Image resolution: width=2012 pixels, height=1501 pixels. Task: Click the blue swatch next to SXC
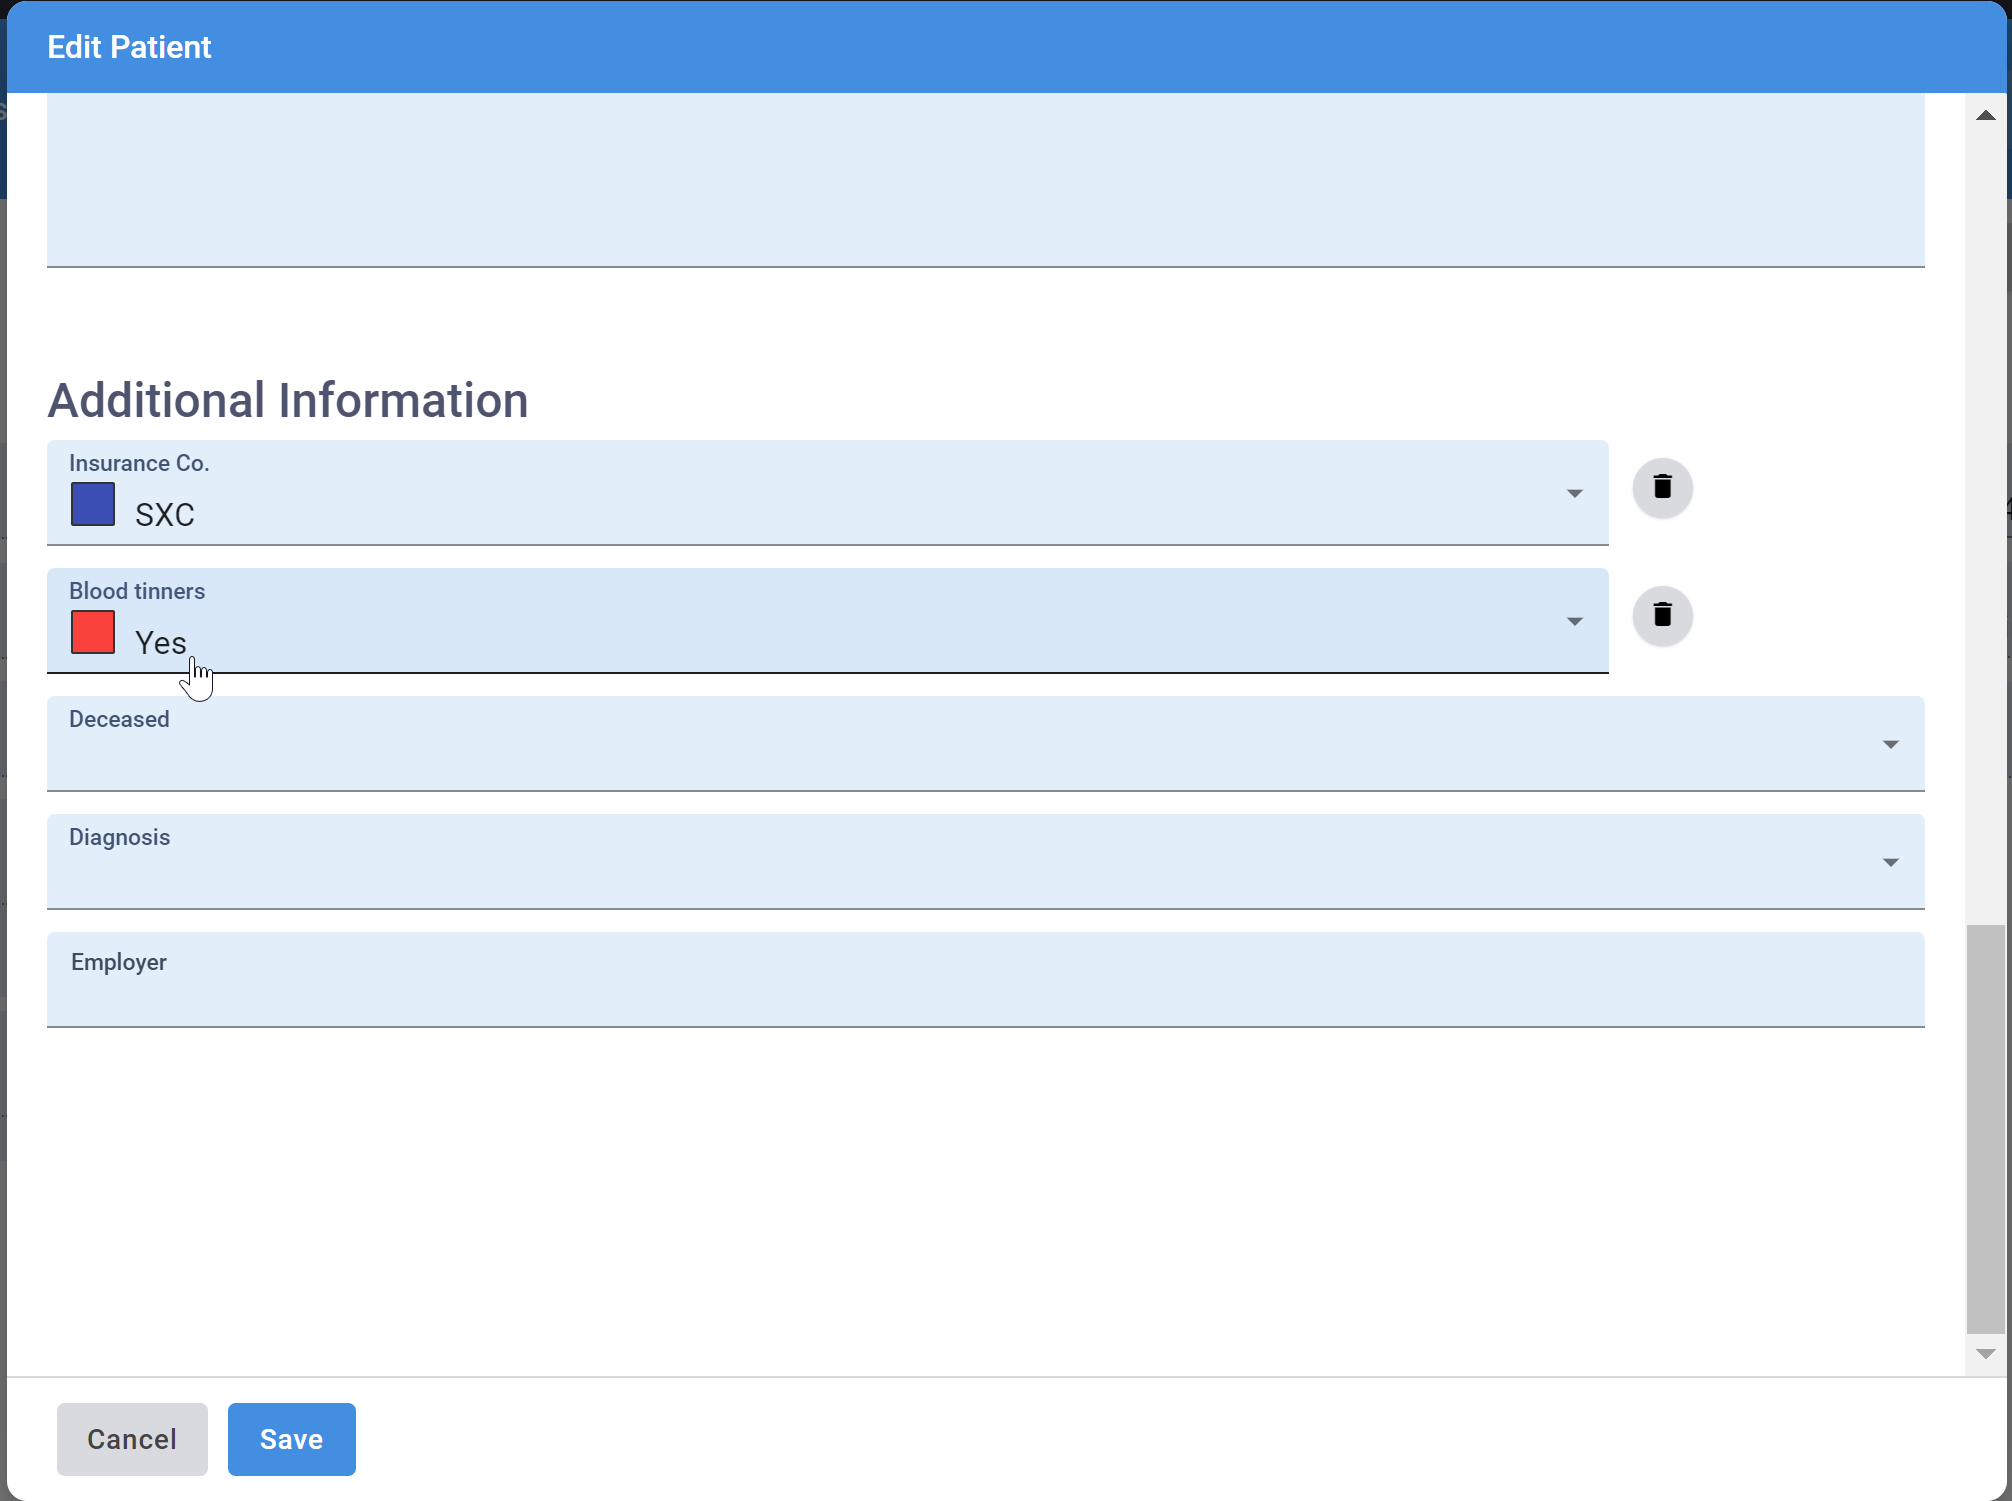[92, 505]
